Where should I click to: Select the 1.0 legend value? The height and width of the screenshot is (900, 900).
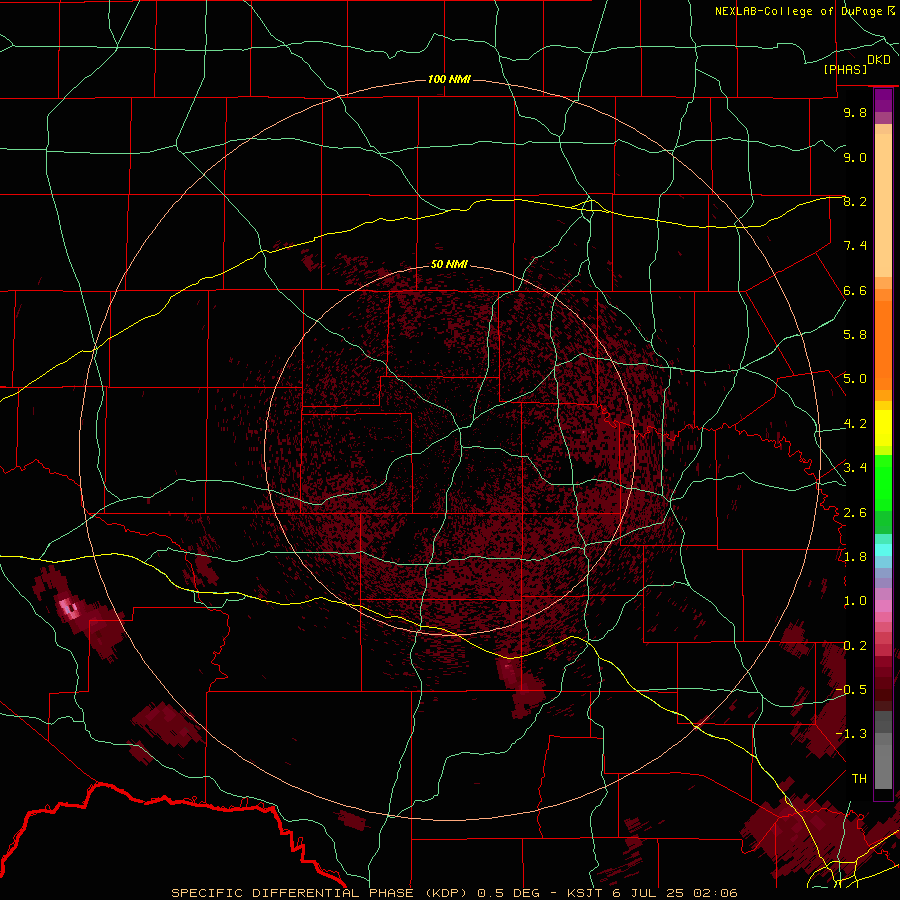click(855, 601)
